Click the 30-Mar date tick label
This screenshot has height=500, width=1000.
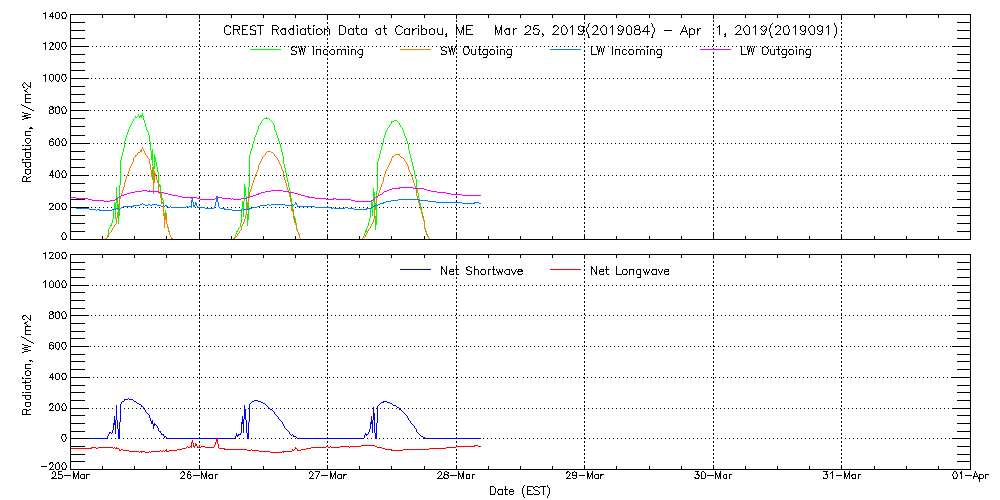coord(713,476)
